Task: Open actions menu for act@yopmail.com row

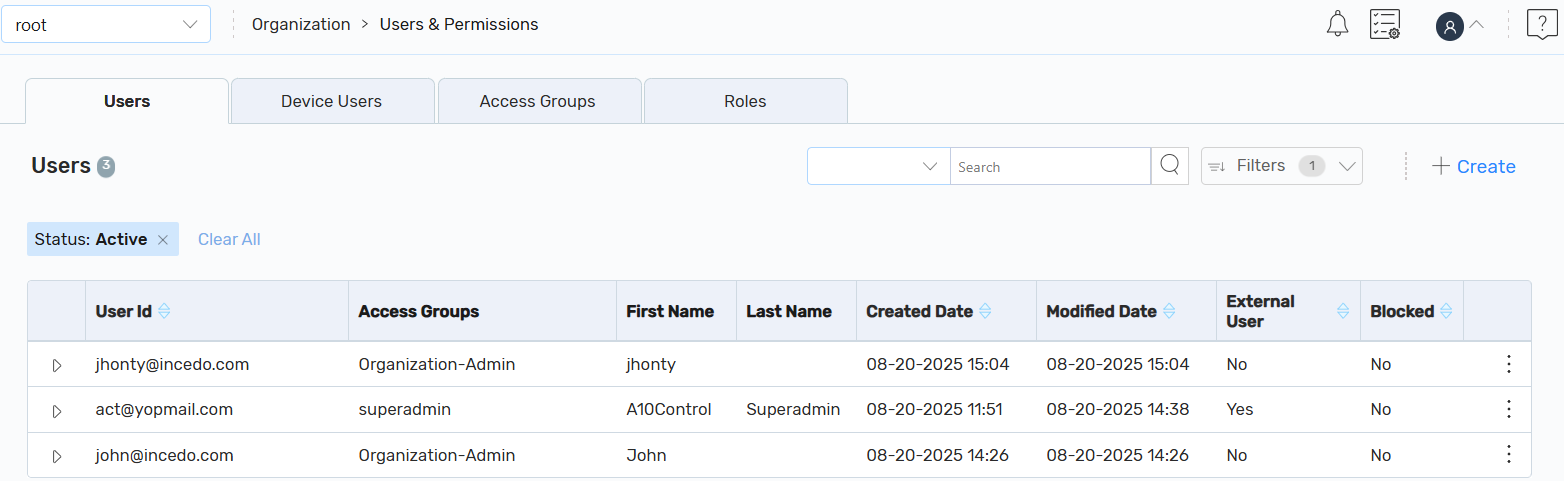Action: (1509, 409)
